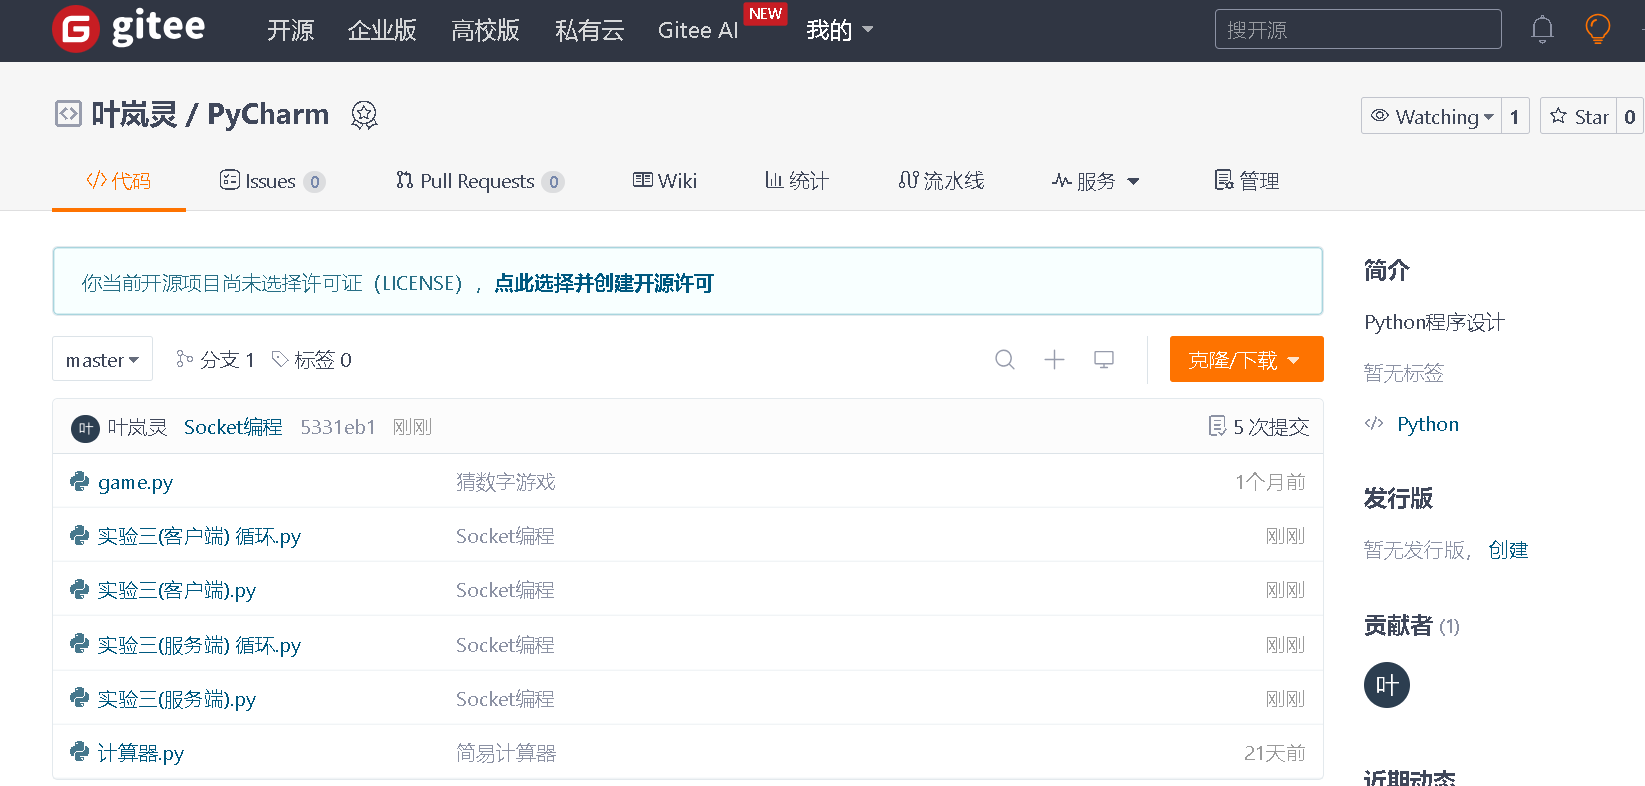Open file 实验三(服务端).py
This screenshot has height=786, width=1645.
coord(176,699)
